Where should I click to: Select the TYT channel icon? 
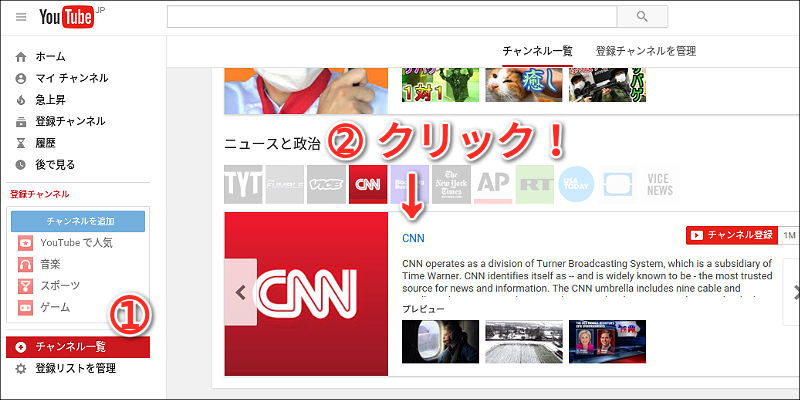[x=243, y=184]
